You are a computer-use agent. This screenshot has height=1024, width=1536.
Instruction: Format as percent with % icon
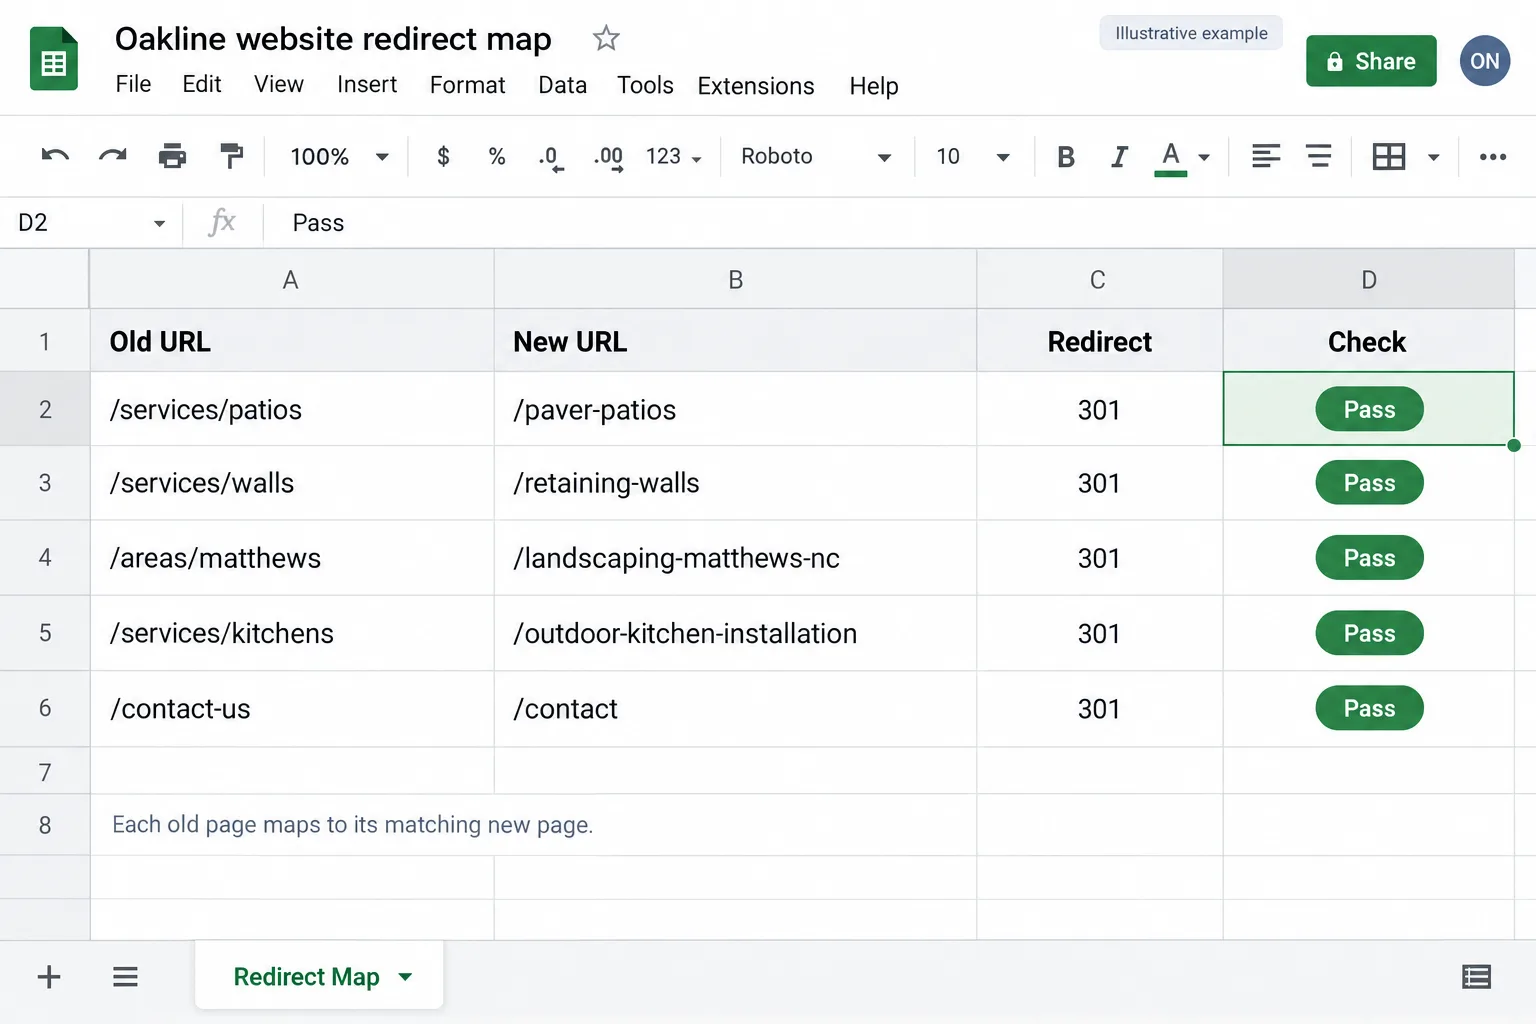coord(497,156)
